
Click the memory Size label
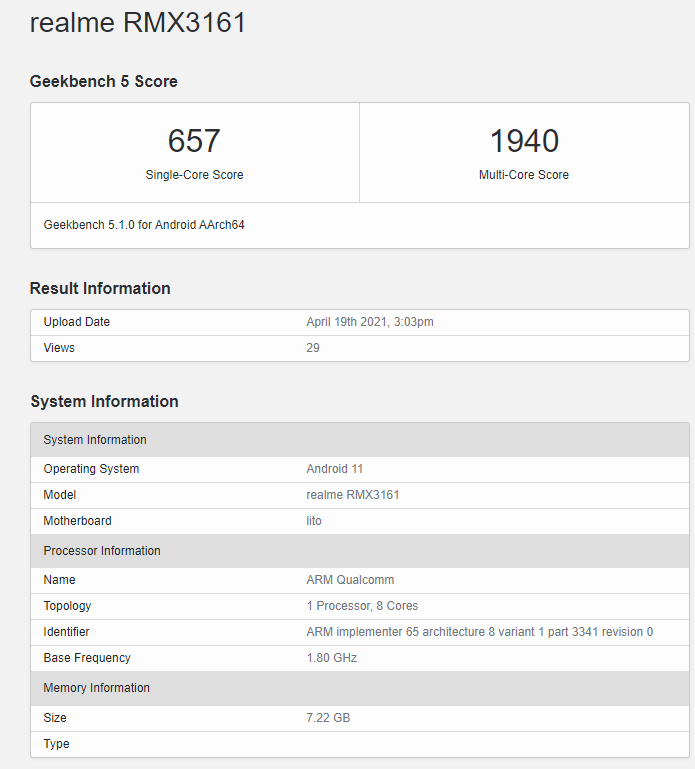click(x=55, y=718)
